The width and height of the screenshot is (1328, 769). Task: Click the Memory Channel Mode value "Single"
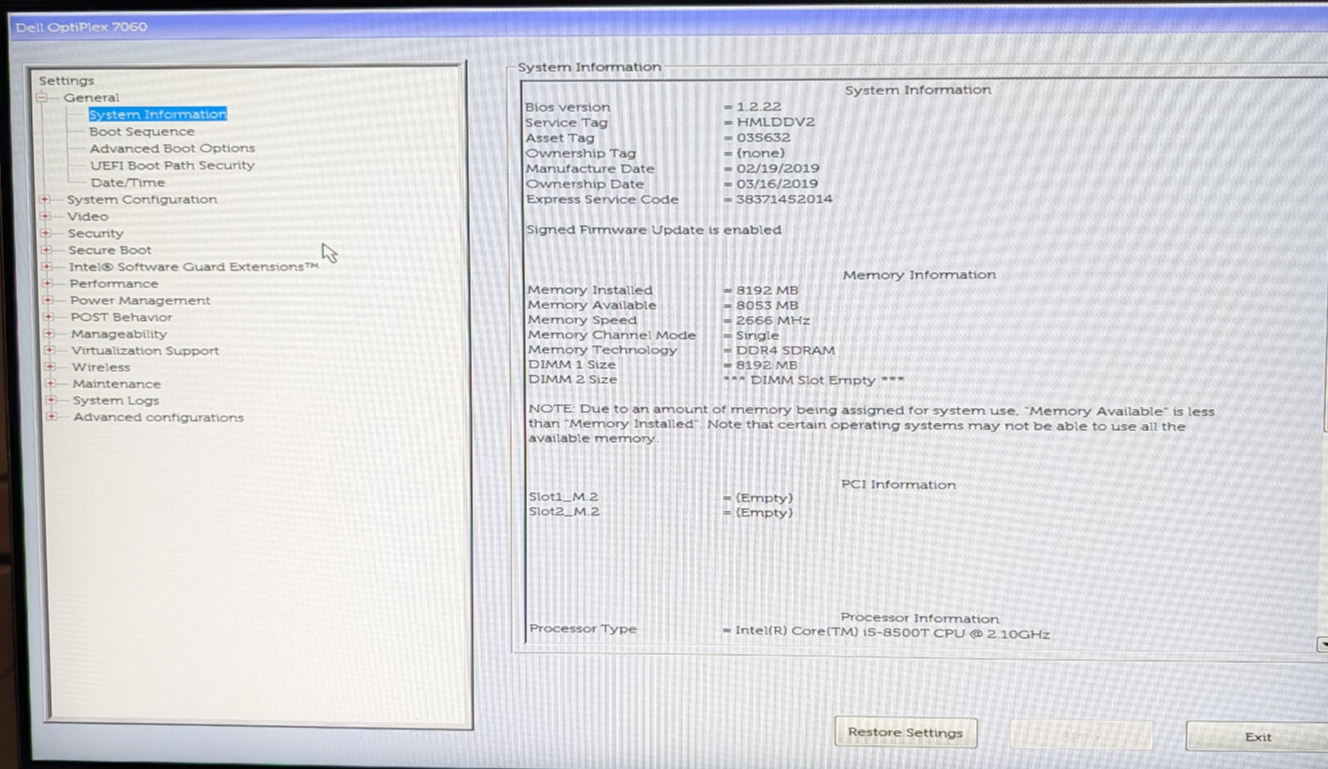pyautogui.click(x=757, y=336)
